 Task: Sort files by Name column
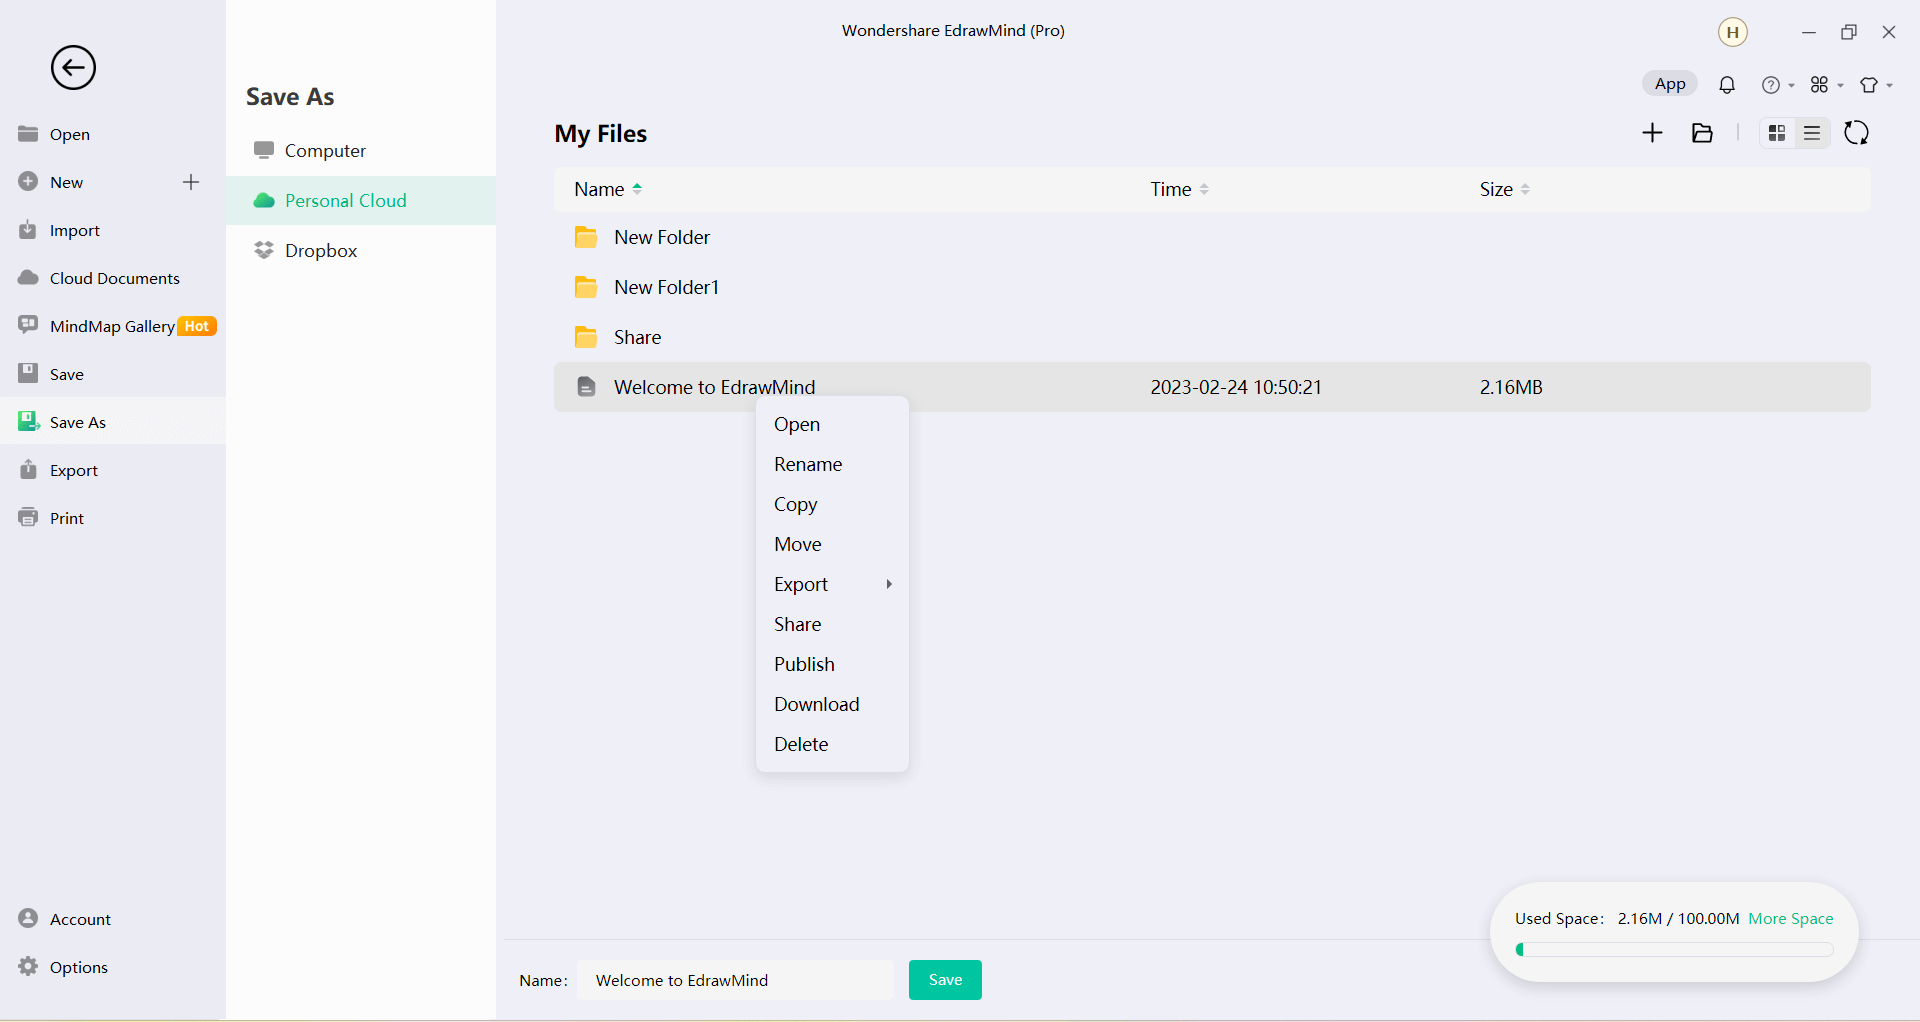tap(608, 189)
